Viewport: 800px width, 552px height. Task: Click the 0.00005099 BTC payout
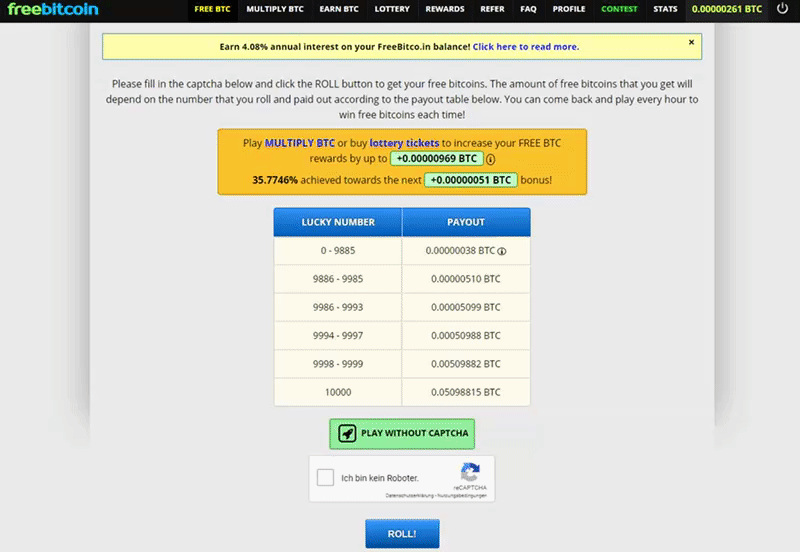(x=466, y=307)
